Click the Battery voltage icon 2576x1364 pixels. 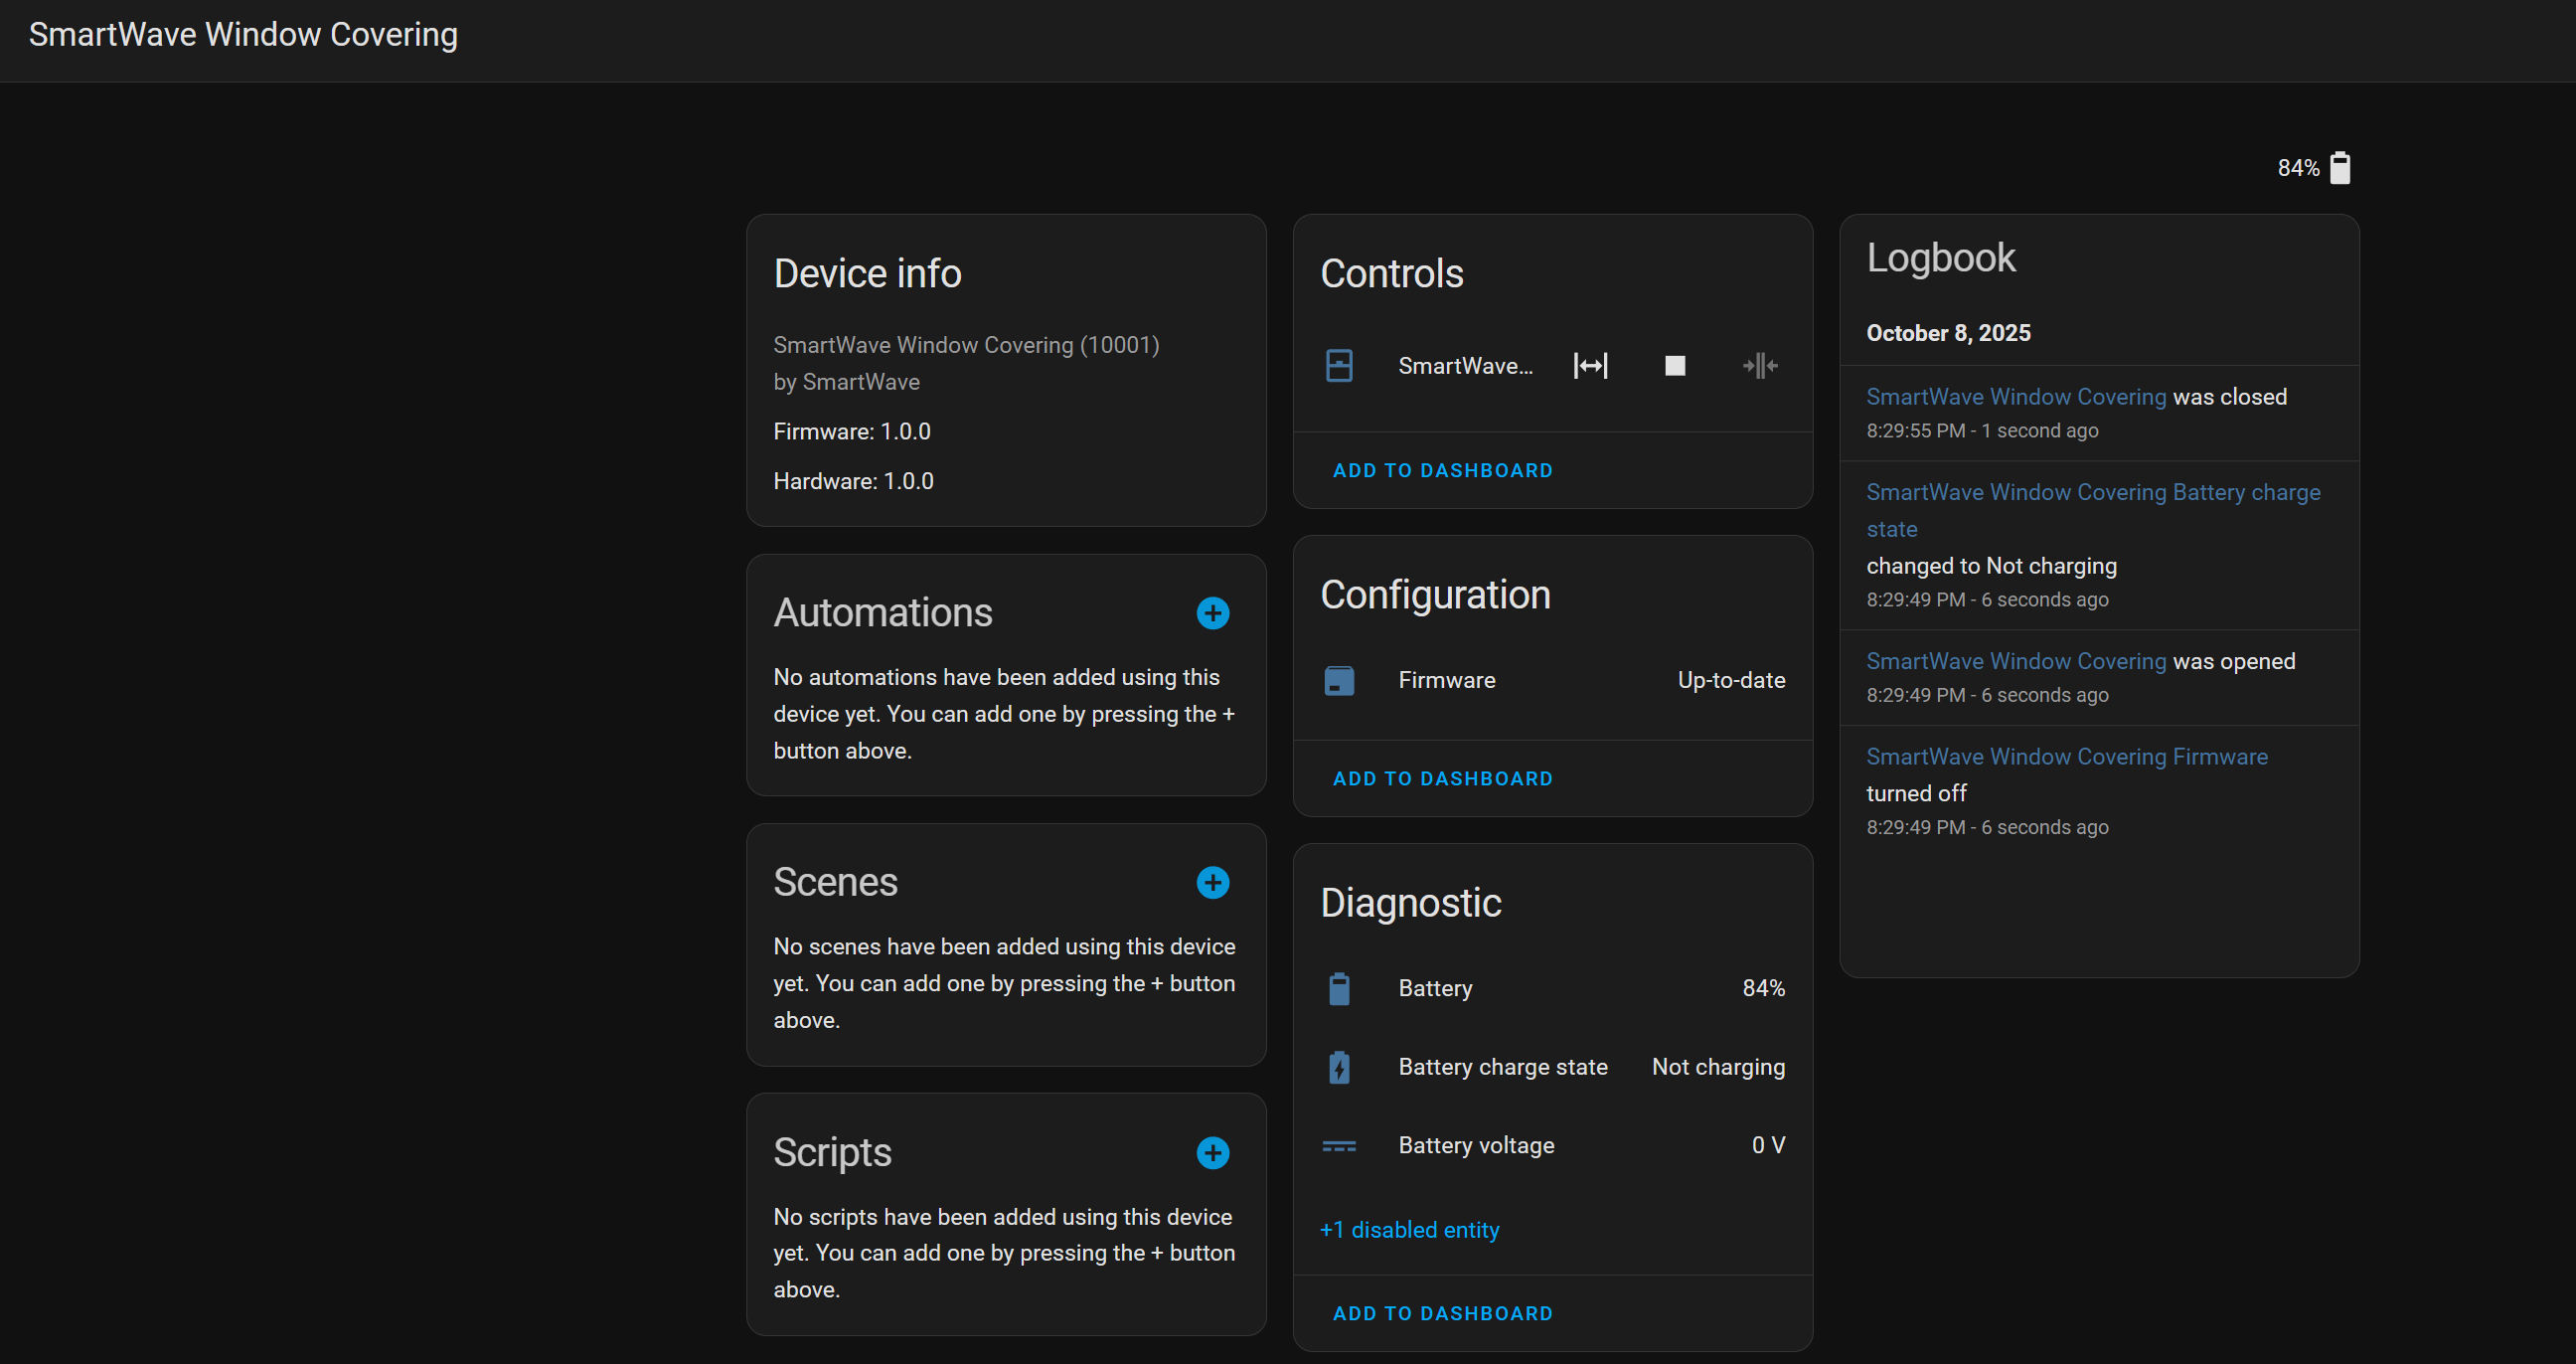coord(1339,1145)
